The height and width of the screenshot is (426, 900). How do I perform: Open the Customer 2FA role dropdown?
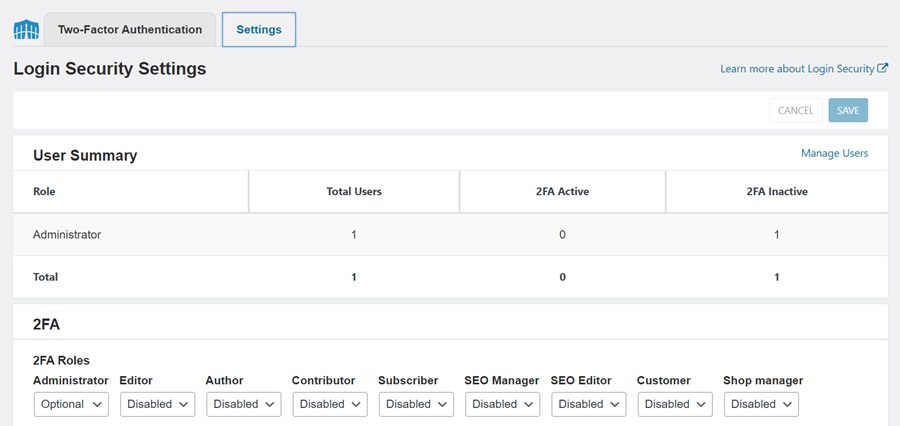tap(675, 404)
